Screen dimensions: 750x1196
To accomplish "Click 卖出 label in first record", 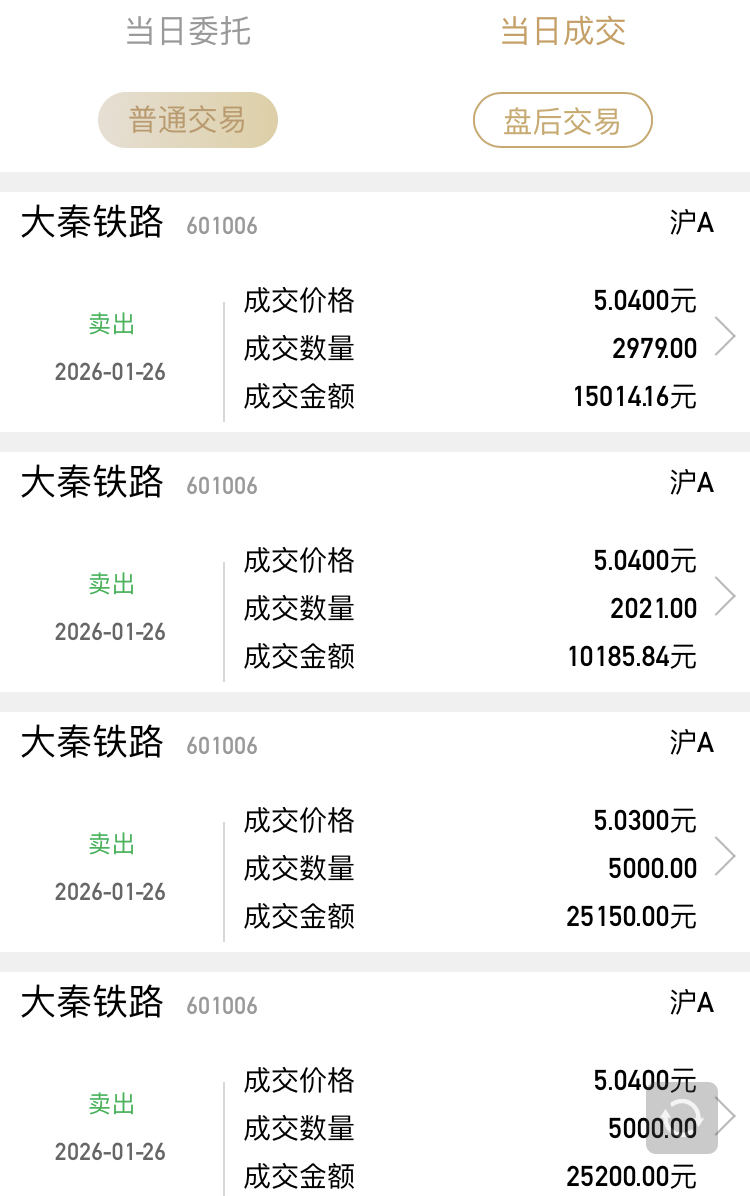I will (111, 323).
